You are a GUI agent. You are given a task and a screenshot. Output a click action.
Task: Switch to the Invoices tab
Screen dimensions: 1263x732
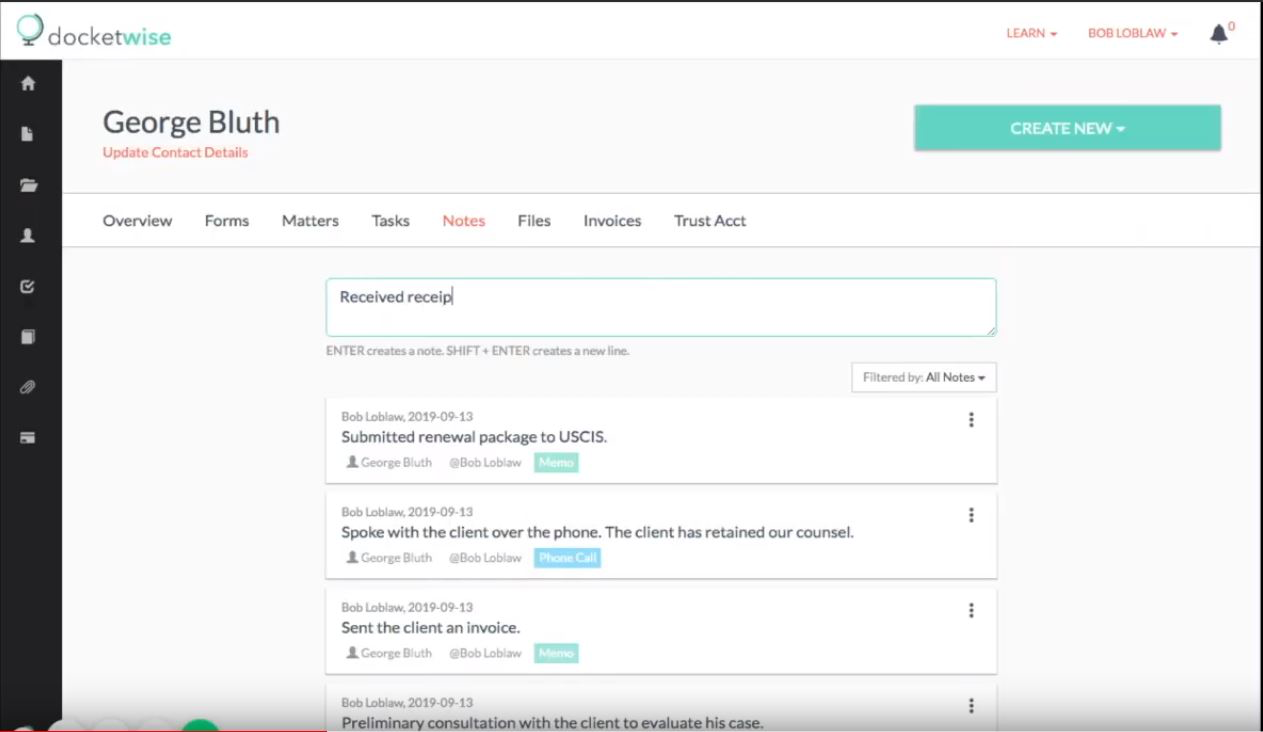click(611, 221)
